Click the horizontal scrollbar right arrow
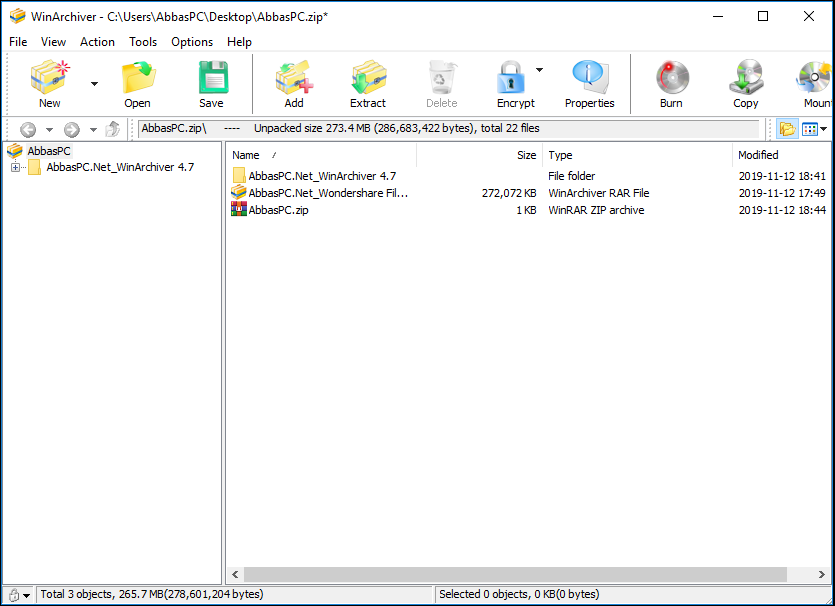 (821, 575)
